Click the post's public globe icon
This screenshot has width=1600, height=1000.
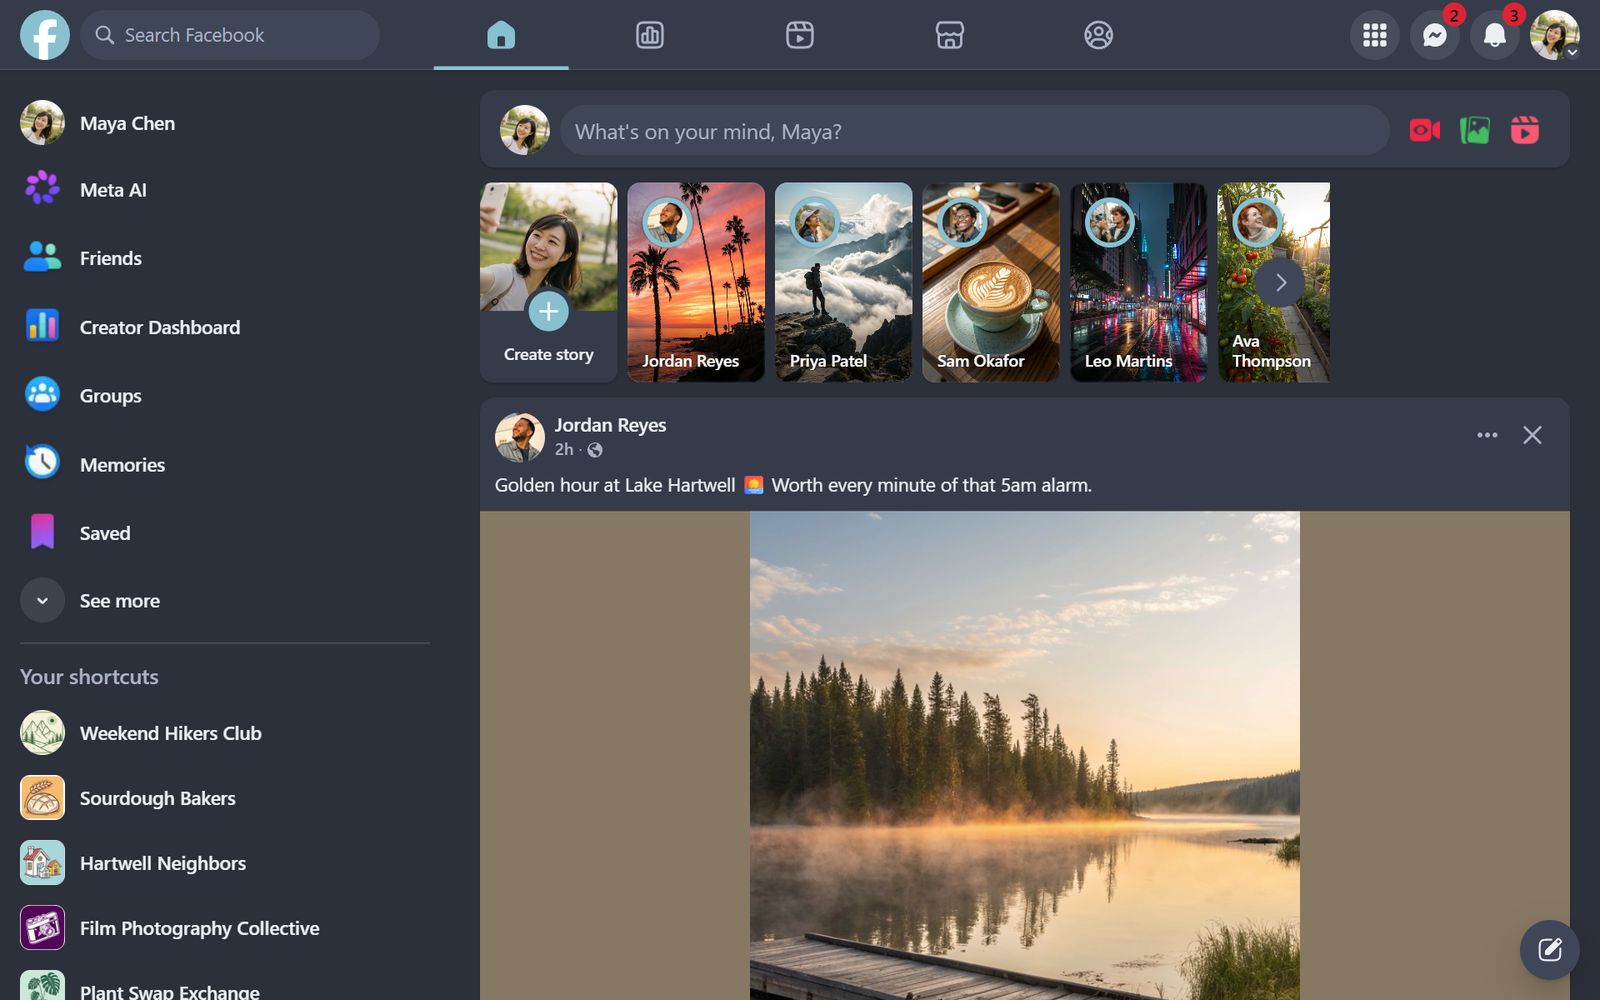[x=595, y=450]
